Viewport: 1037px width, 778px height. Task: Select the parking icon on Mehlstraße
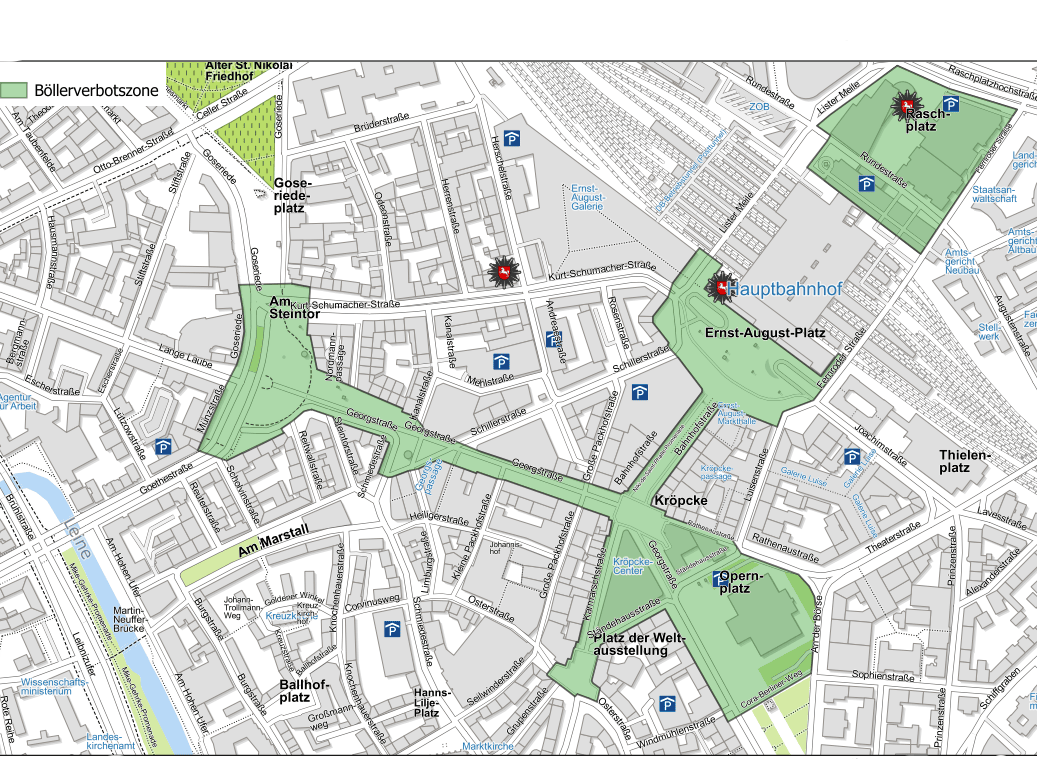[x=501, y=361]
